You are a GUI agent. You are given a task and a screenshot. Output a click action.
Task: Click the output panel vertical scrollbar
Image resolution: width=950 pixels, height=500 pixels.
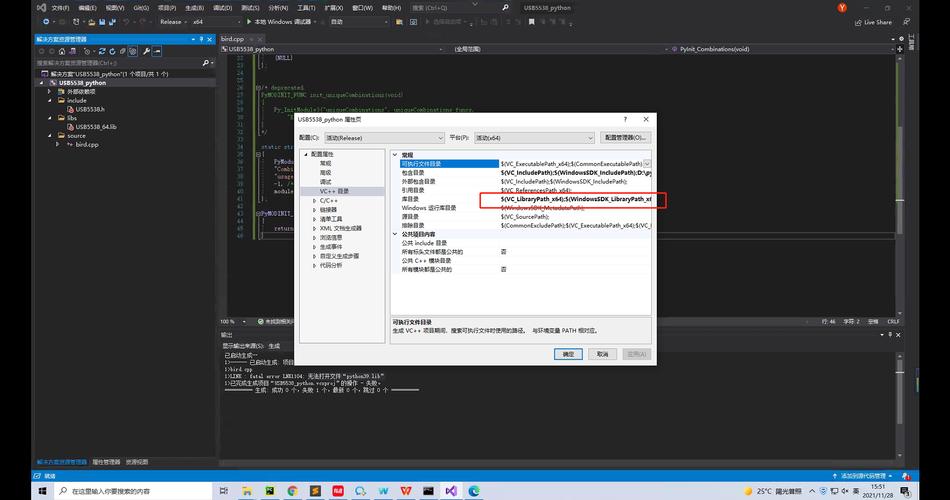click(900, 405)
